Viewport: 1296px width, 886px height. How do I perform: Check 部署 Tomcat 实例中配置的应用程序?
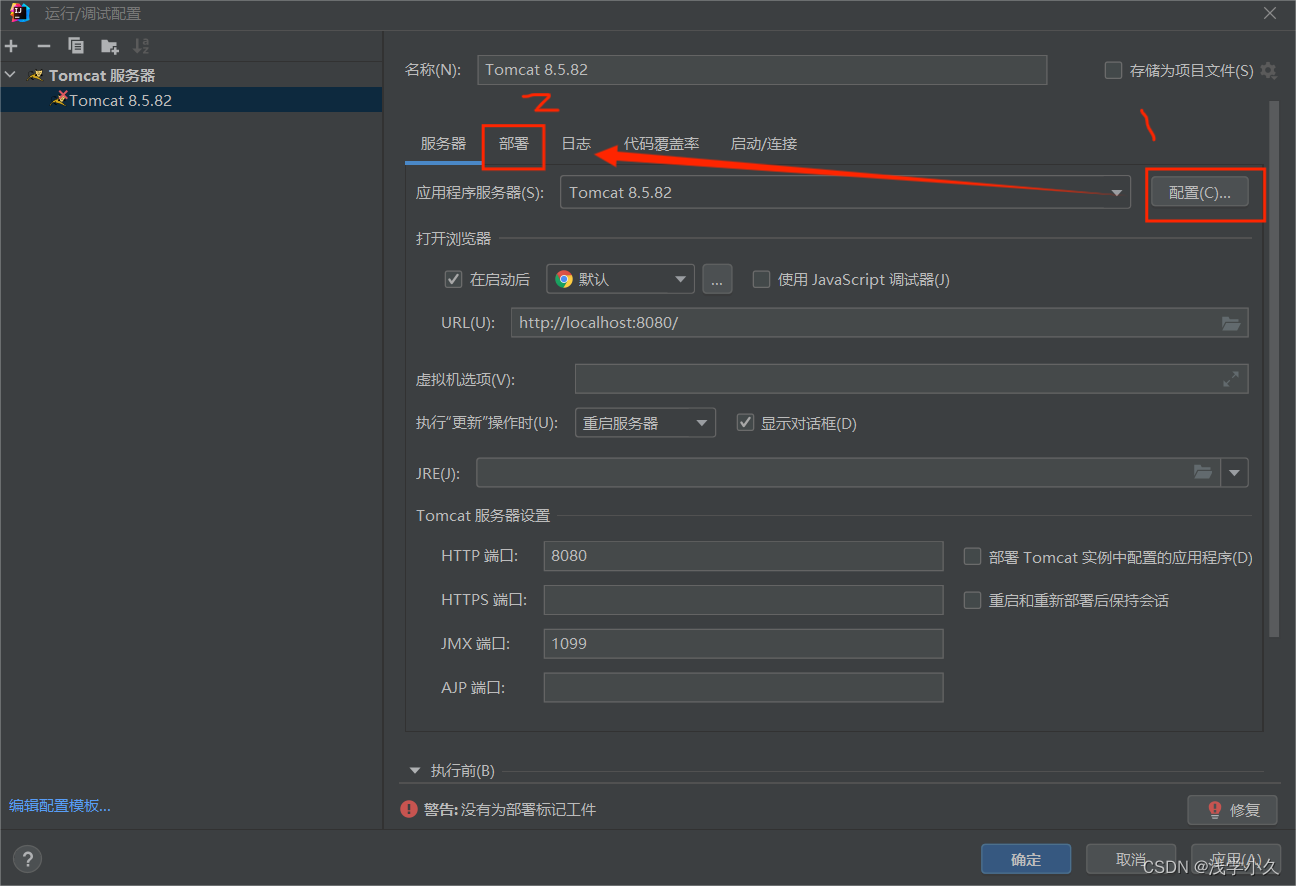point(972,557)
